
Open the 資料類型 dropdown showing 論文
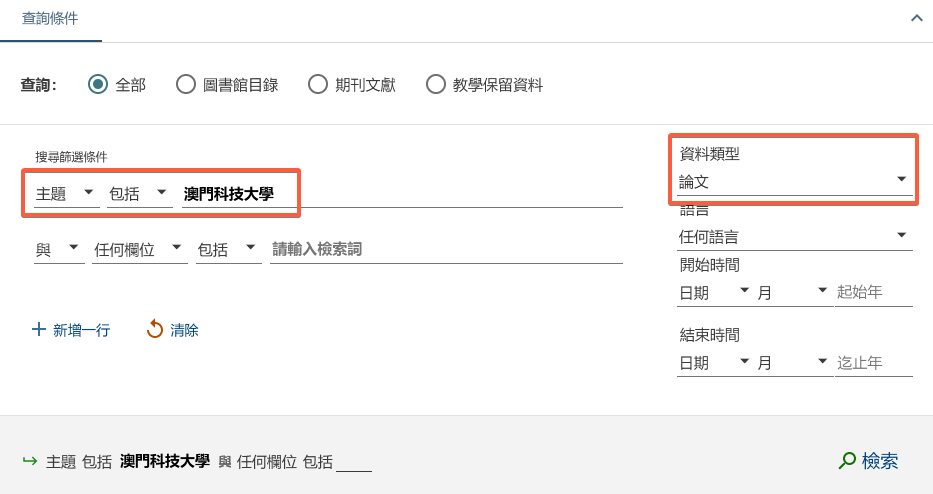(x=793, y=181)
